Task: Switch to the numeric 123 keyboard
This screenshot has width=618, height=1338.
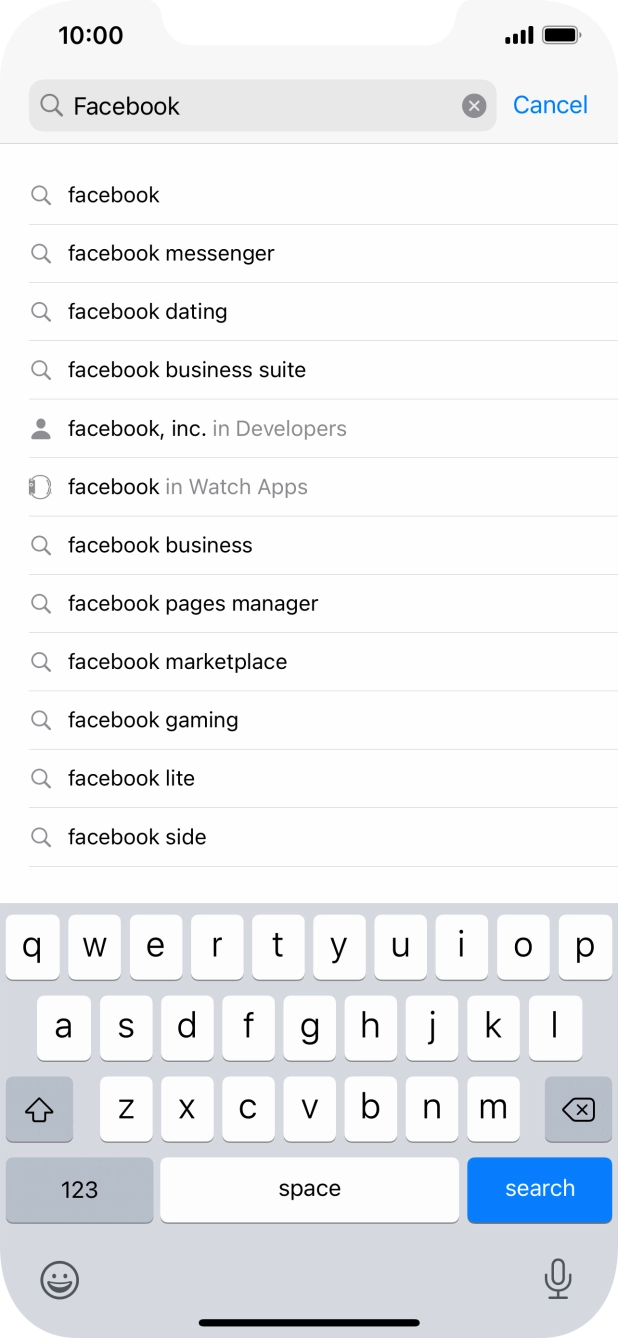Action: coord(79,1190)
